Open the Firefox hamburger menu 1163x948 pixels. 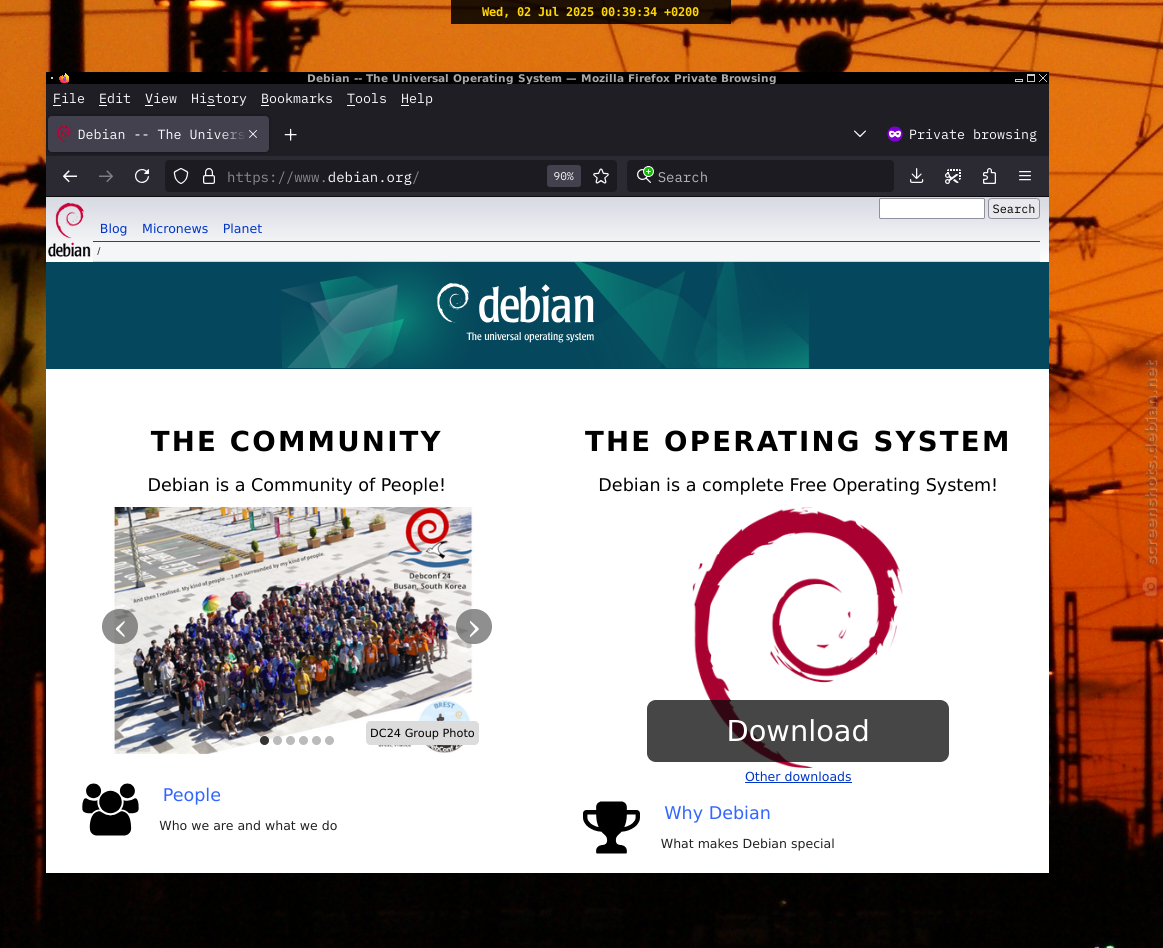[1025, 177]
